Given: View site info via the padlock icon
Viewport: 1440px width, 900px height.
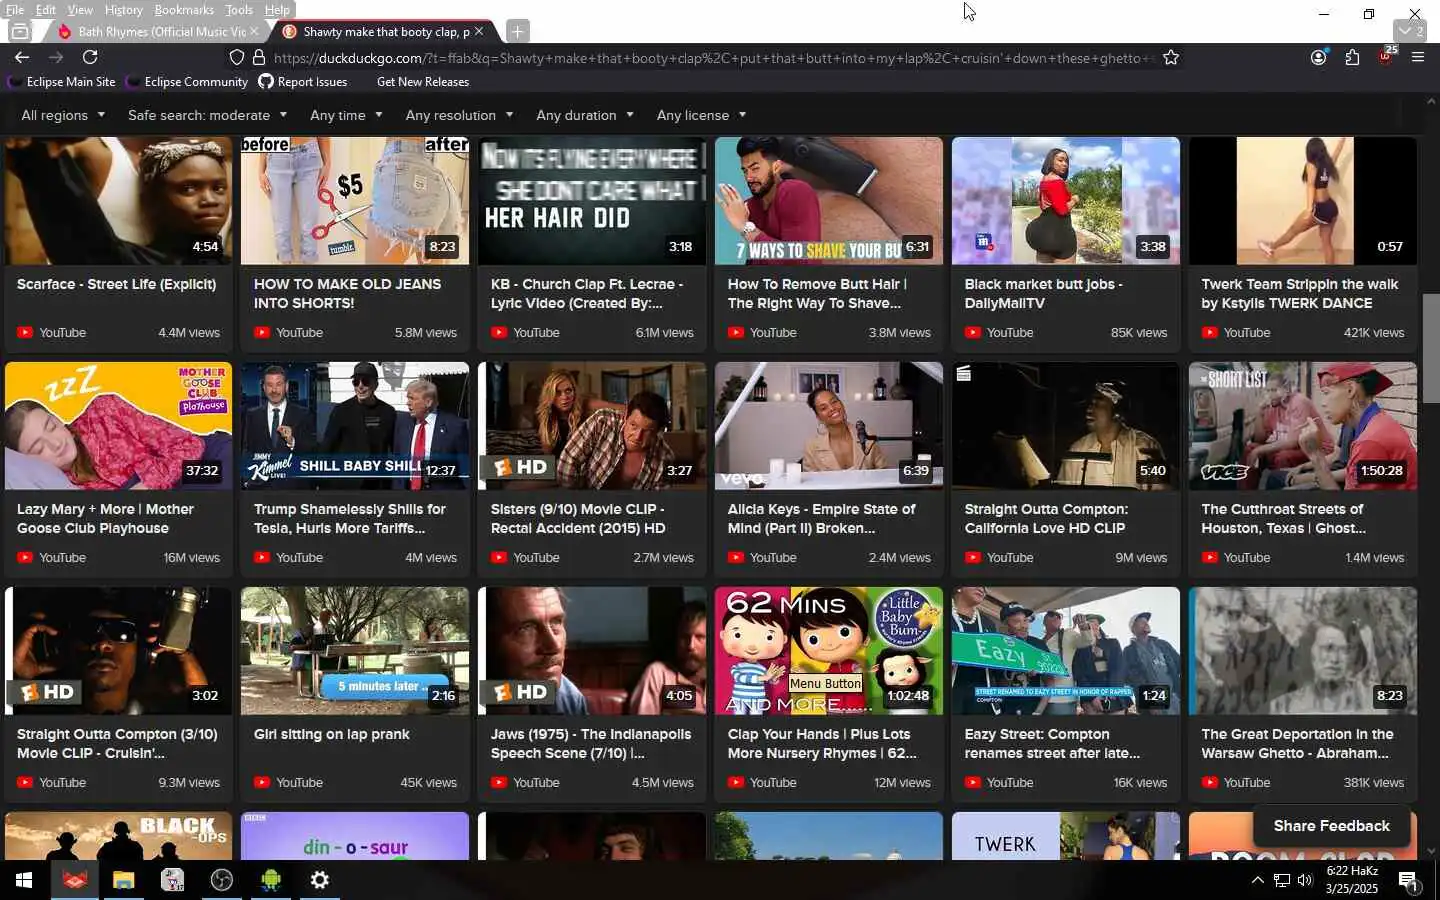Looking at the screenshot, I should [x=259, y=58].
